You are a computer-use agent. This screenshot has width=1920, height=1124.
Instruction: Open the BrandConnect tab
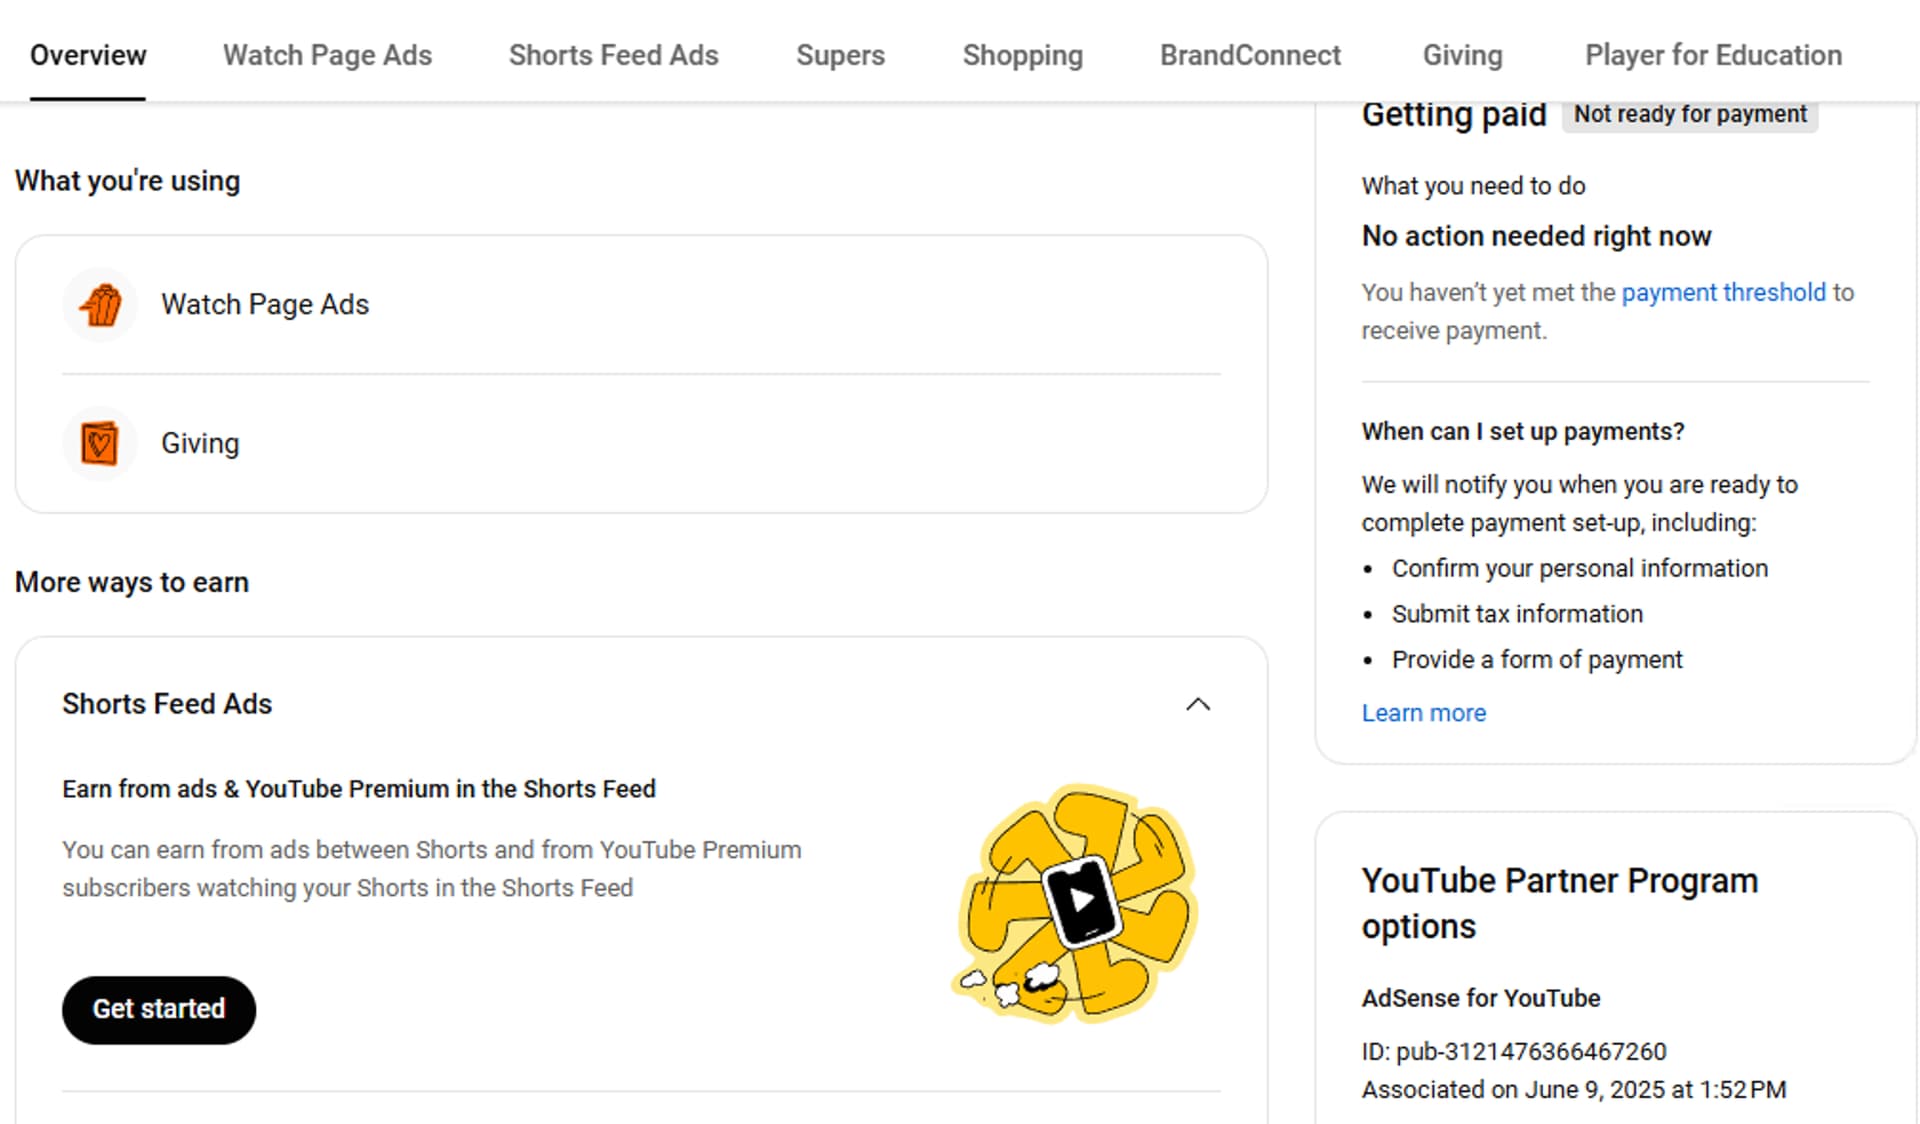click(x=1250, y=55)
